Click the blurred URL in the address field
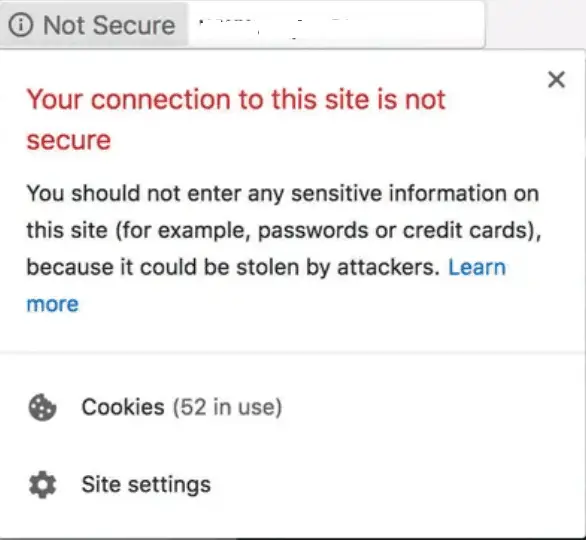This screenshot has width=586, height=540. (x=275, y=27)
